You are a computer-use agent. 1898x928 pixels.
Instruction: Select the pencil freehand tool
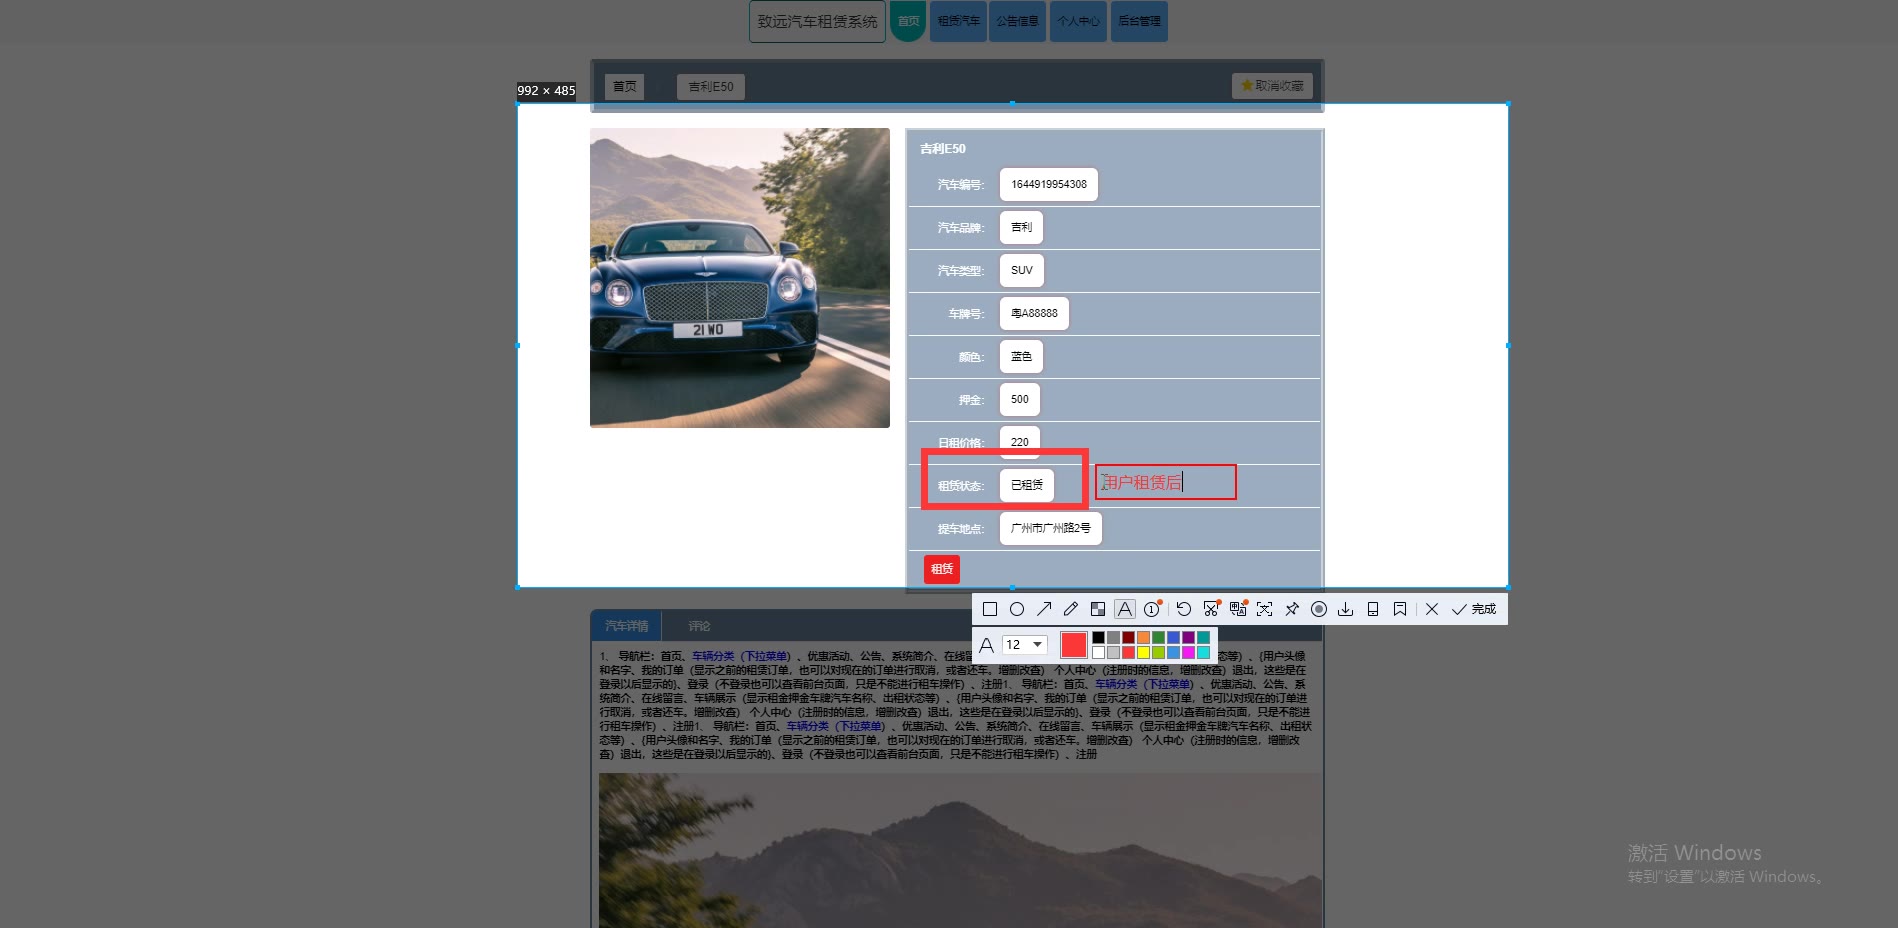(x=1071, y=609)
